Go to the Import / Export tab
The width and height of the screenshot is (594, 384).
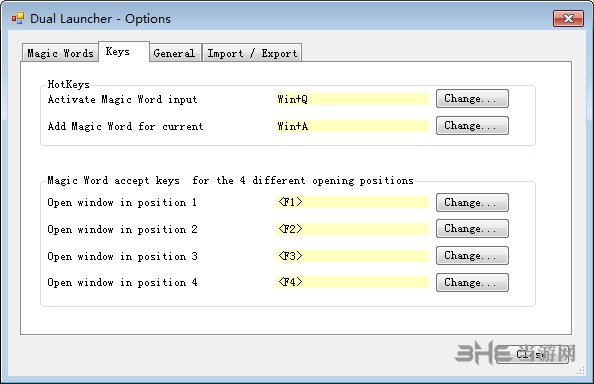pos(252,53)
